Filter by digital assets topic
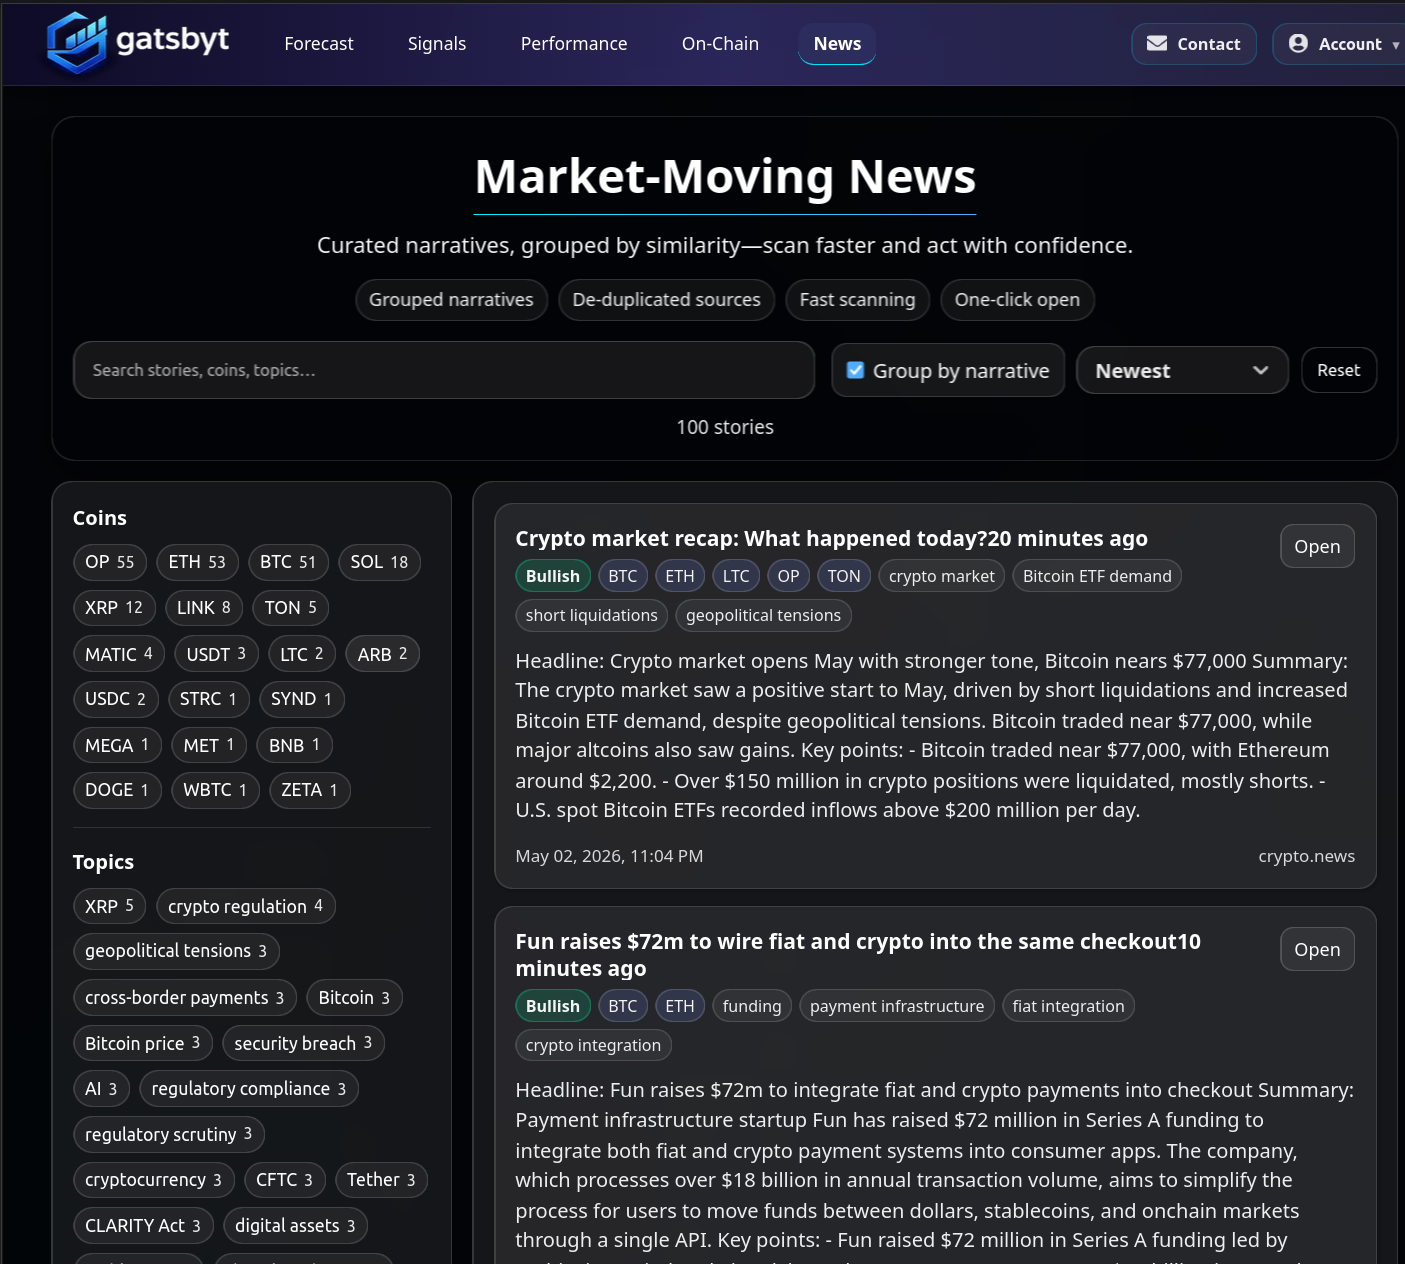Screen dimensions: 1405x1264 [296, 1226]
